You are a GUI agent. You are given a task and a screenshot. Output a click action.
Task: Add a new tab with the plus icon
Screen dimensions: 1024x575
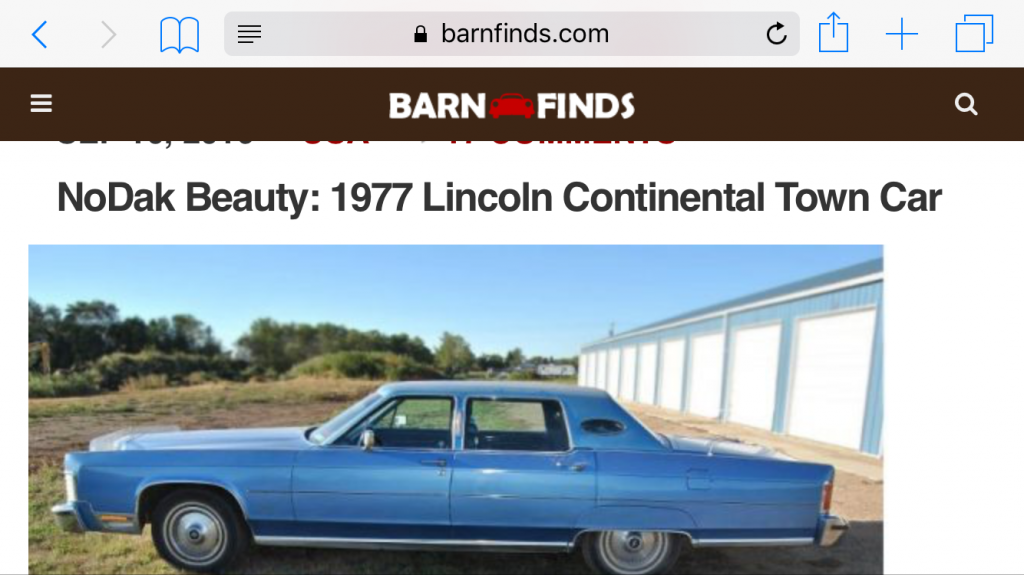[902, 34]
